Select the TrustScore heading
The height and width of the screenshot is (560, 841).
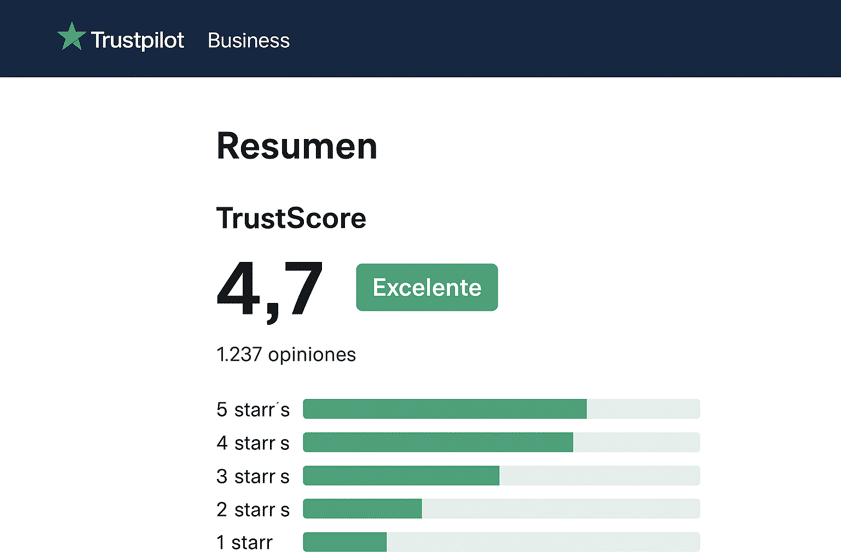pyautogui.click(x=291, y=218)
